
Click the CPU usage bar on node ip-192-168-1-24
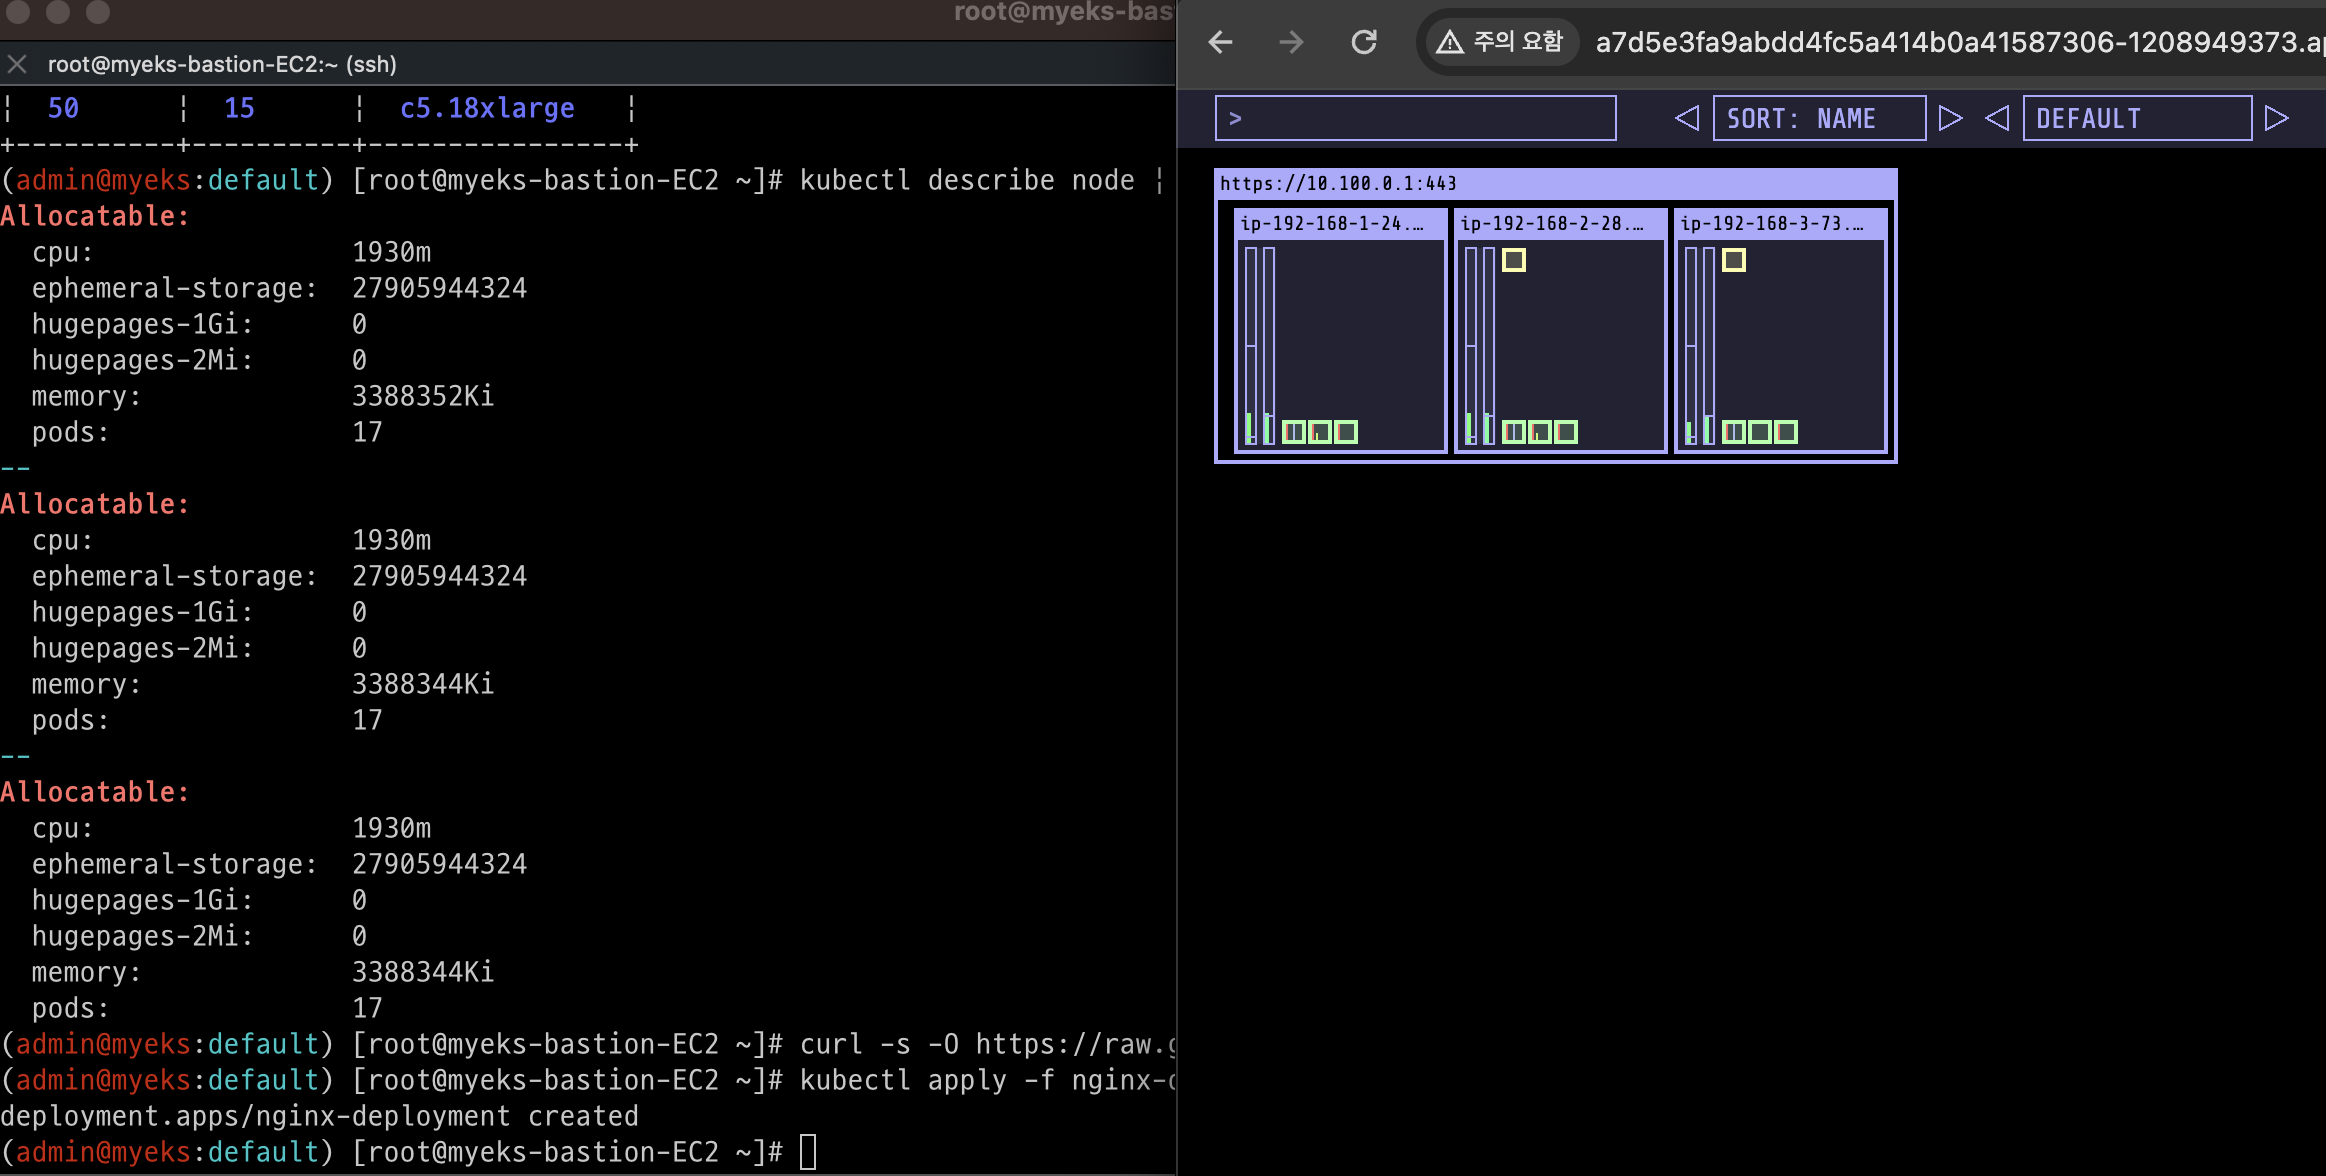tap(1250, 345)
